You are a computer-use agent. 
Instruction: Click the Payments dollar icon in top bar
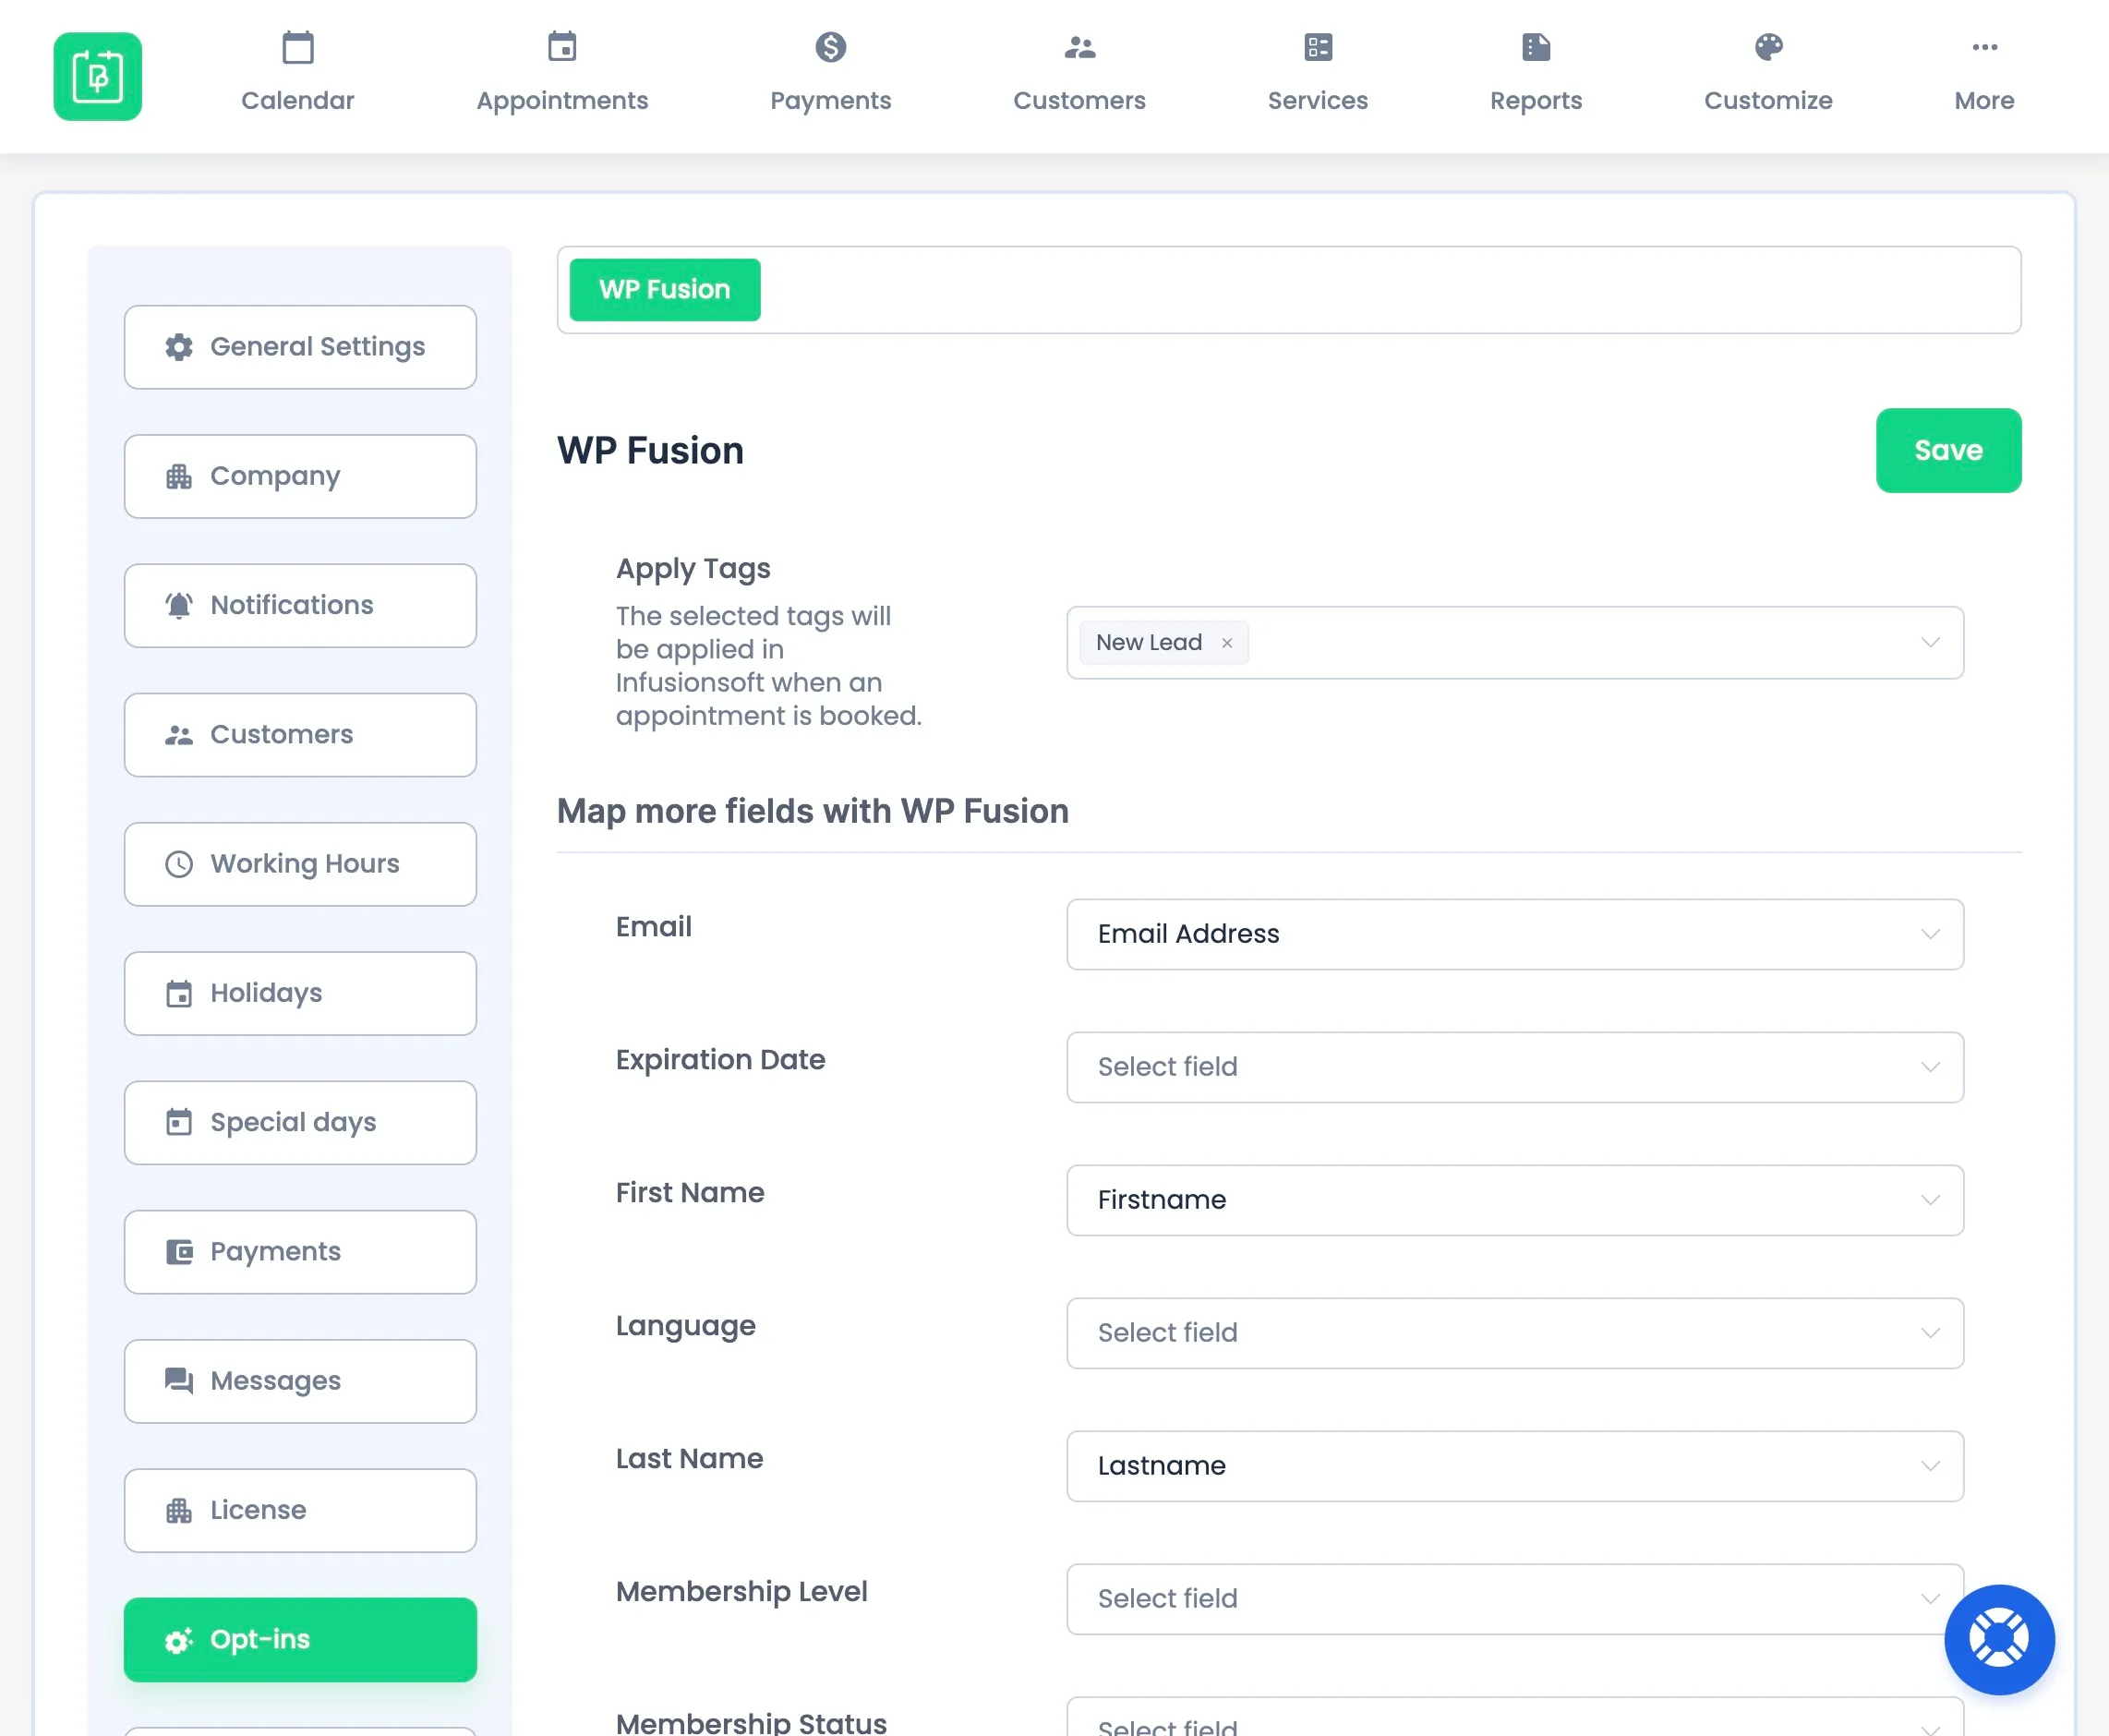tap(830, 47)
